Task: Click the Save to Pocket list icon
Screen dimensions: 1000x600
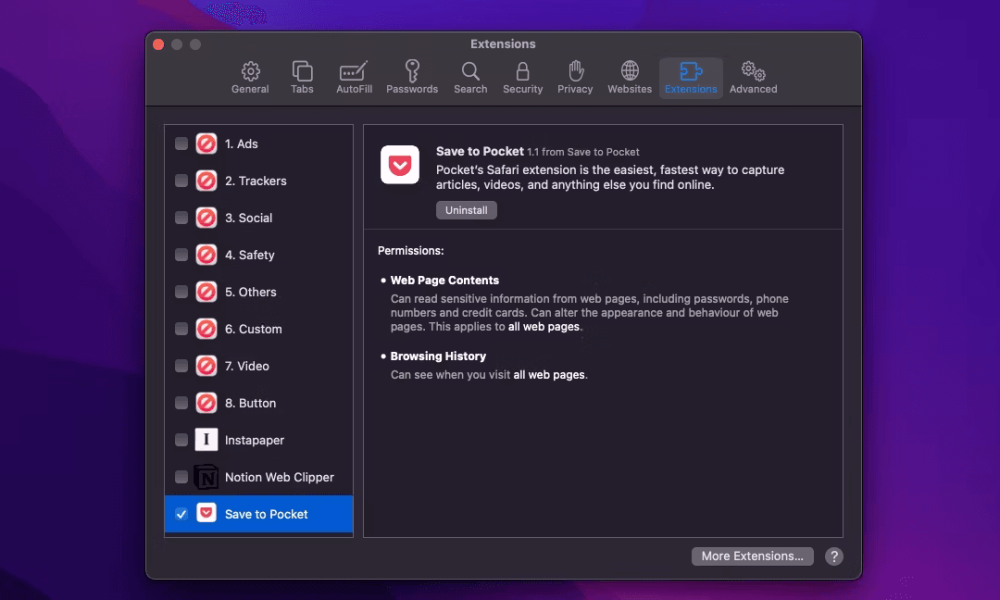Action: (206, 513)
